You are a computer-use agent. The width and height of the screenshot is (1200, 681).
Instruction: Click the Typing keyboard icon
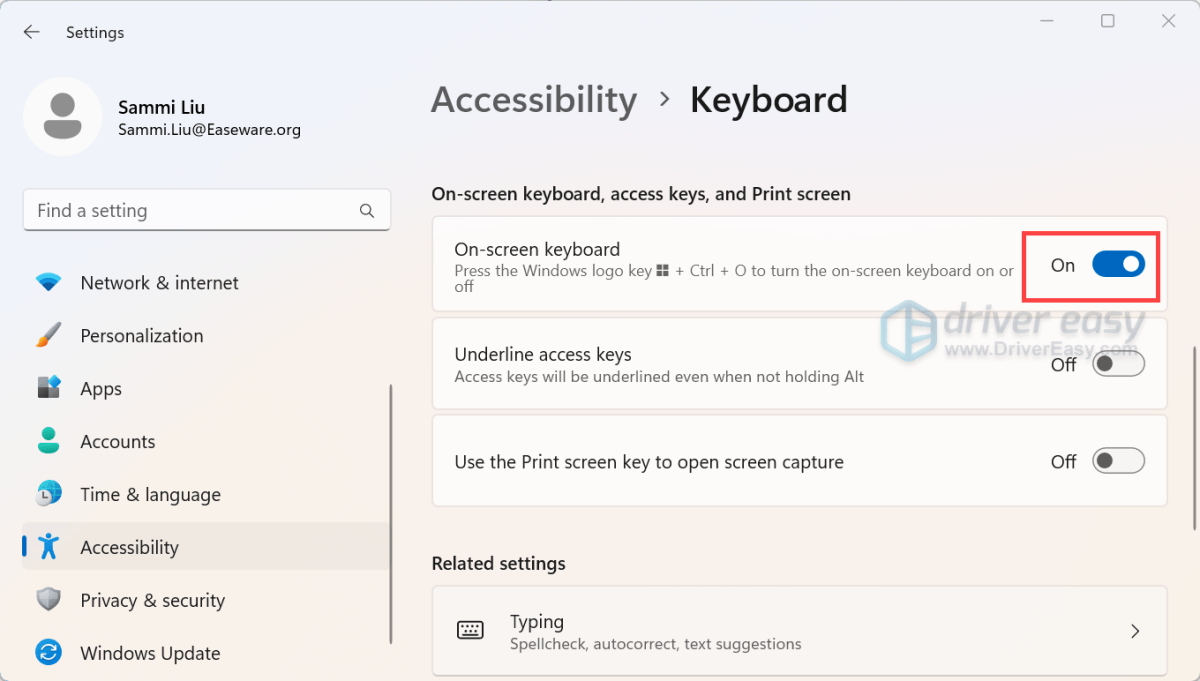pos(470,630)
